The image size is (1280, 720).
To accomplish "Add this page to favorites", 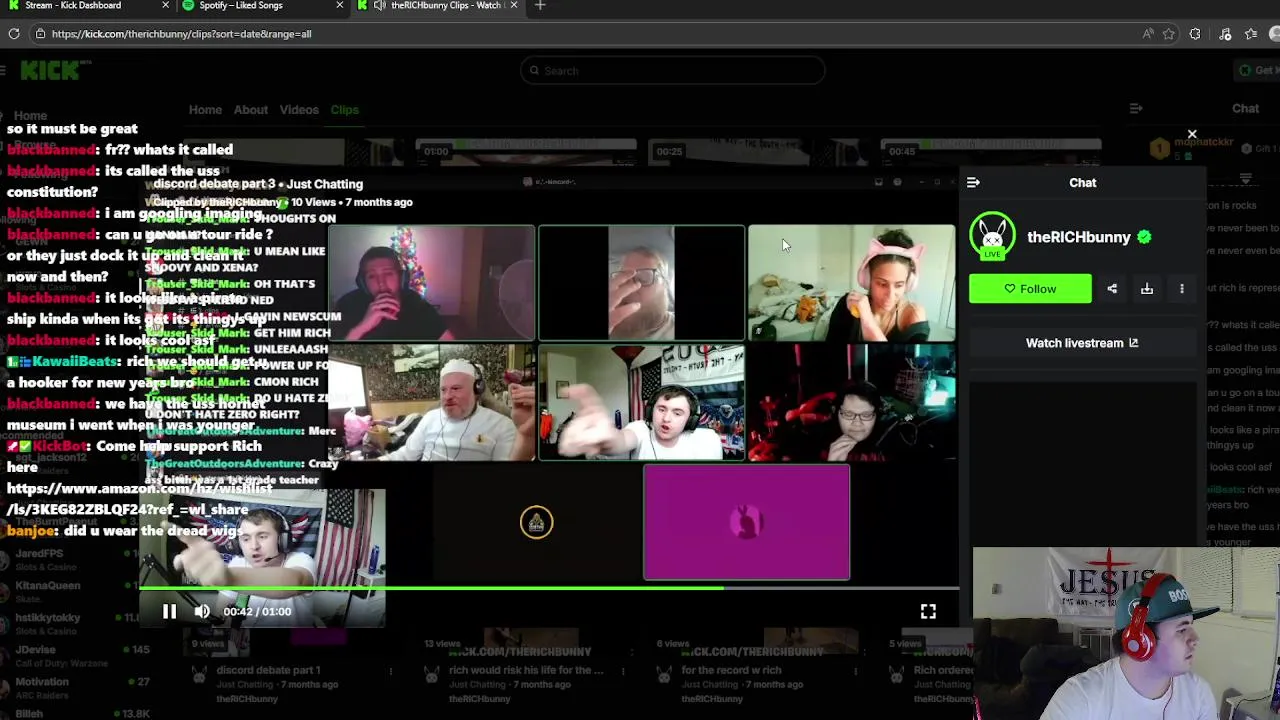I will coord(1169,34).
